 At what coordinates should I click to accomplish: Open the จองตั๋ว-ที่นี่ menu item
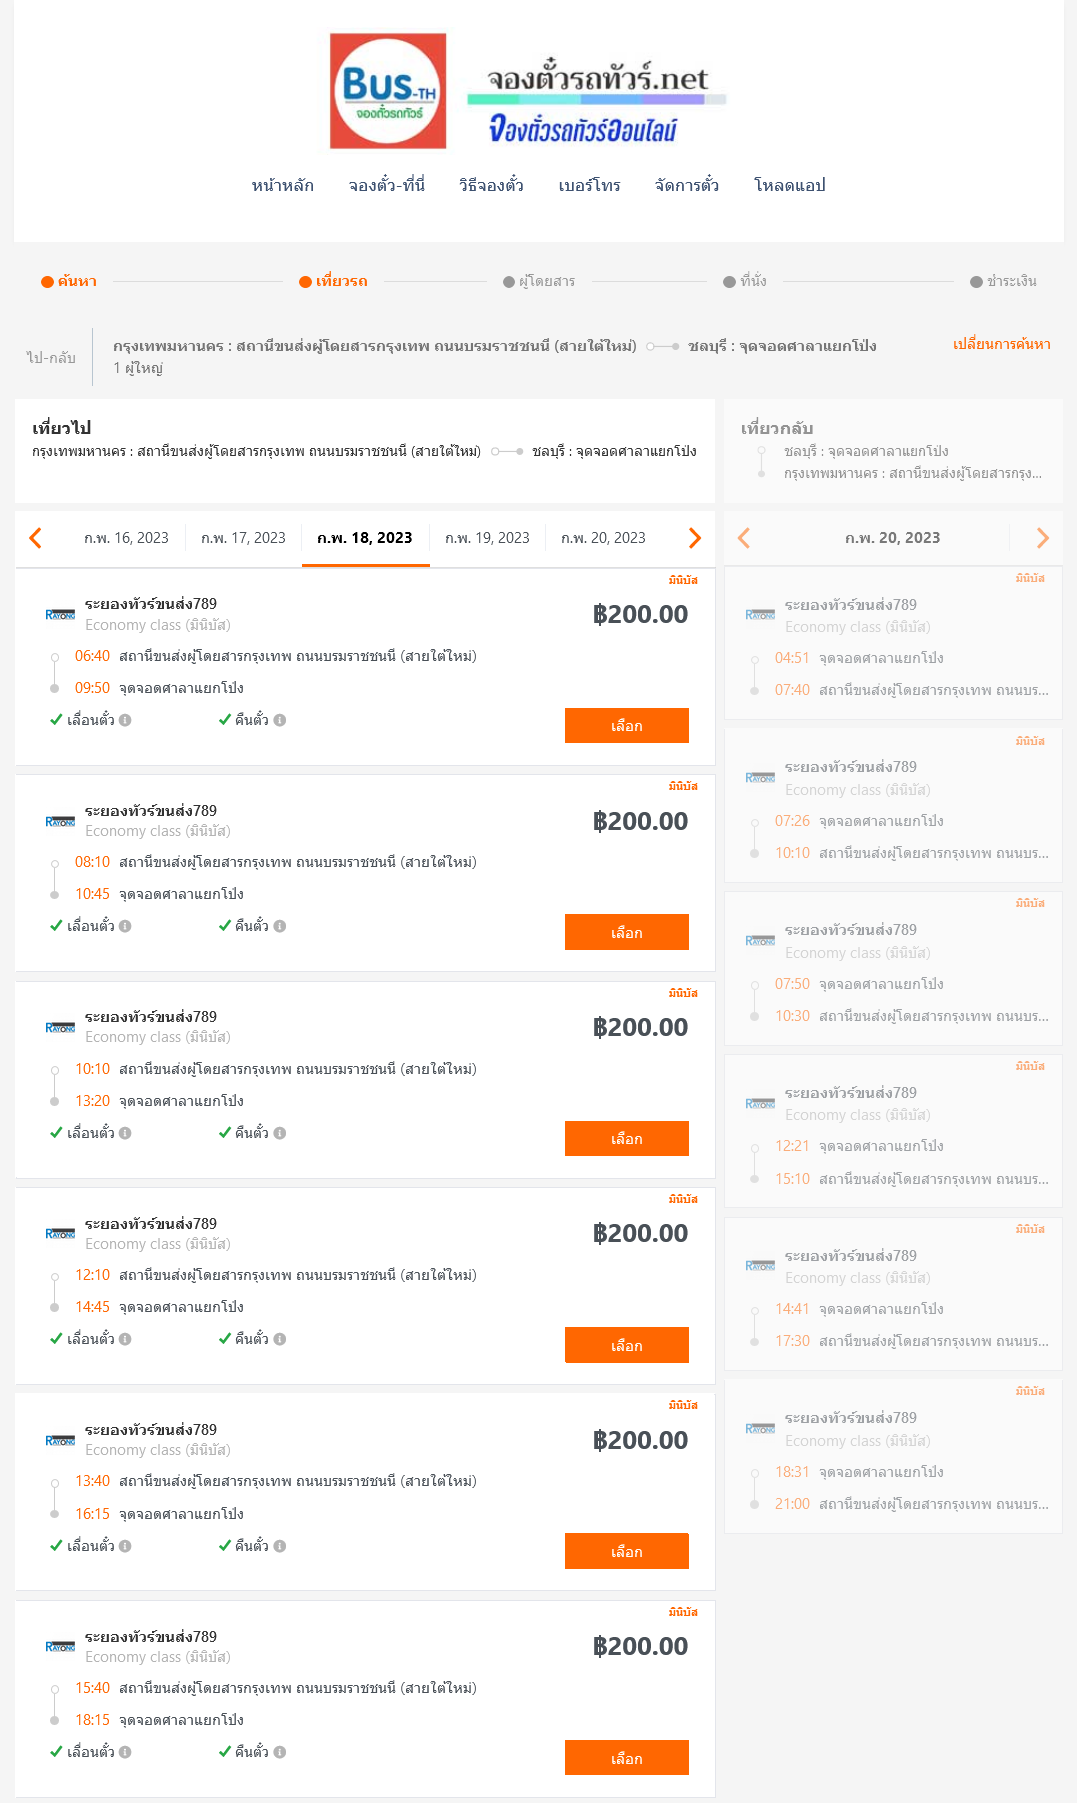[x=387, y=185]
